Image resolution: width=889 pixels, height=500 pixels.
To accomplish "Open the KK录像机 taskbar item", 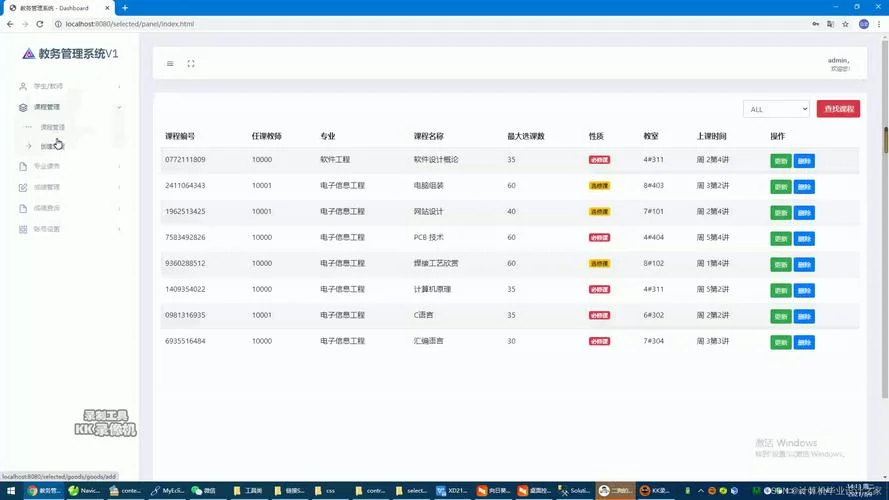I will pyautogui.click(x=655, y=490).
